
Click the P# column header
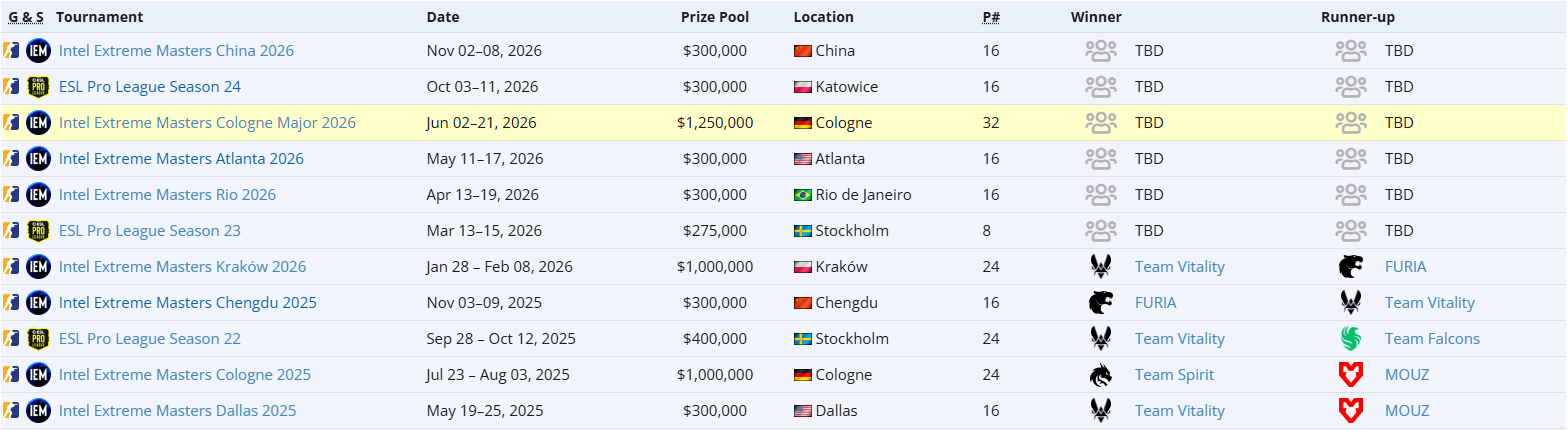coord(991,17)
